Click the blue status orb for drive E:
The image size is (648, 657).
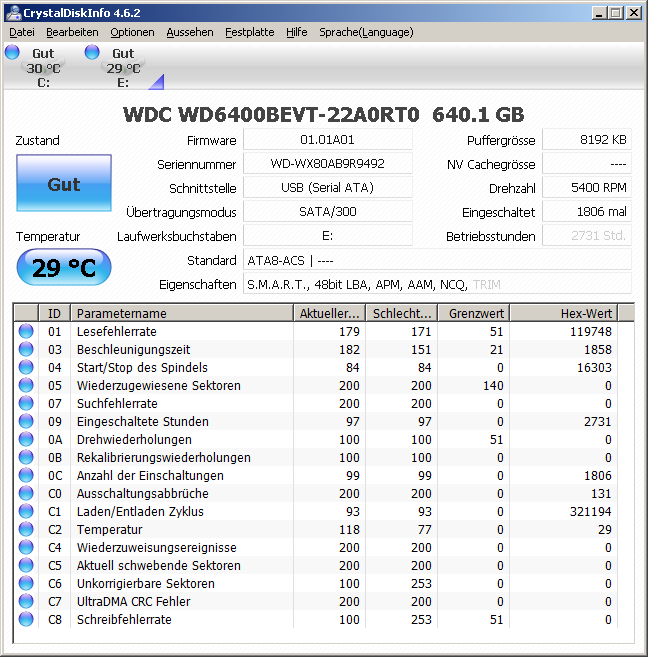92,52
